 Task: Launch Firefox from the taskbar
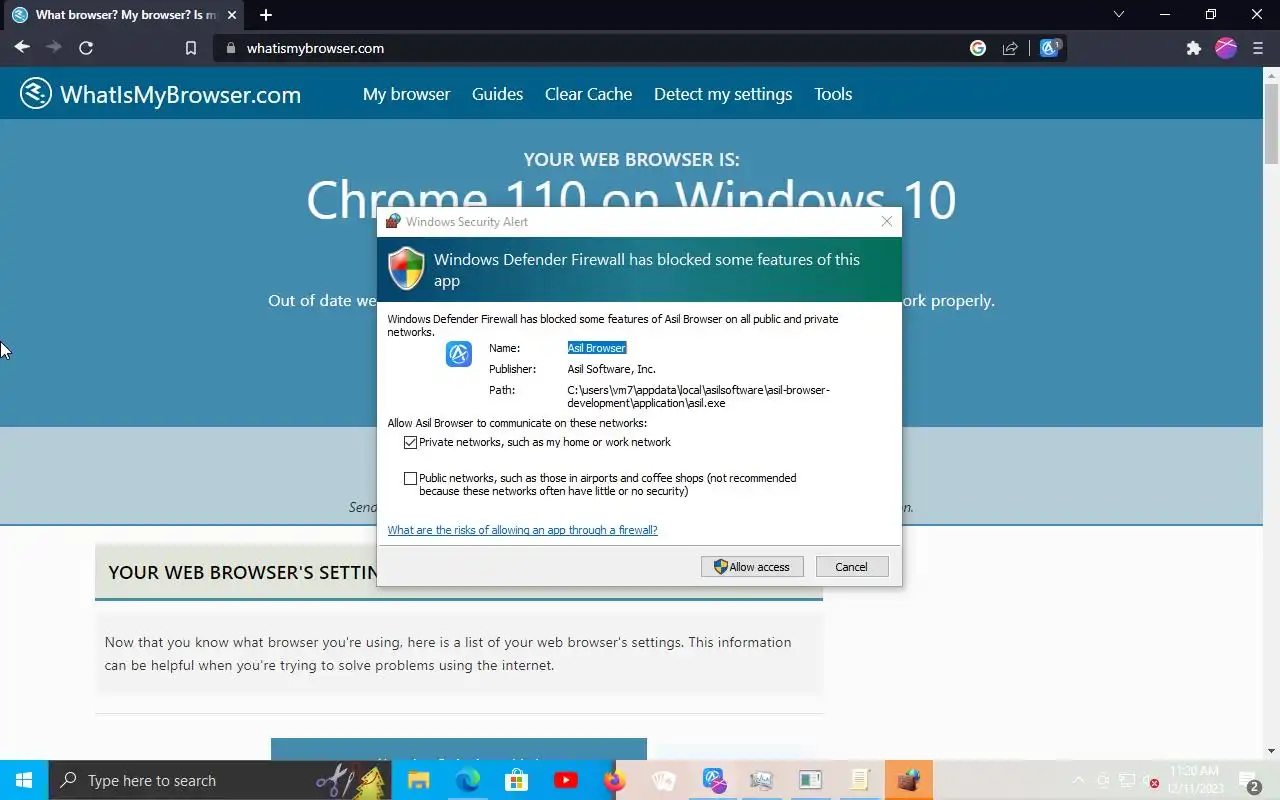point(615,780)
